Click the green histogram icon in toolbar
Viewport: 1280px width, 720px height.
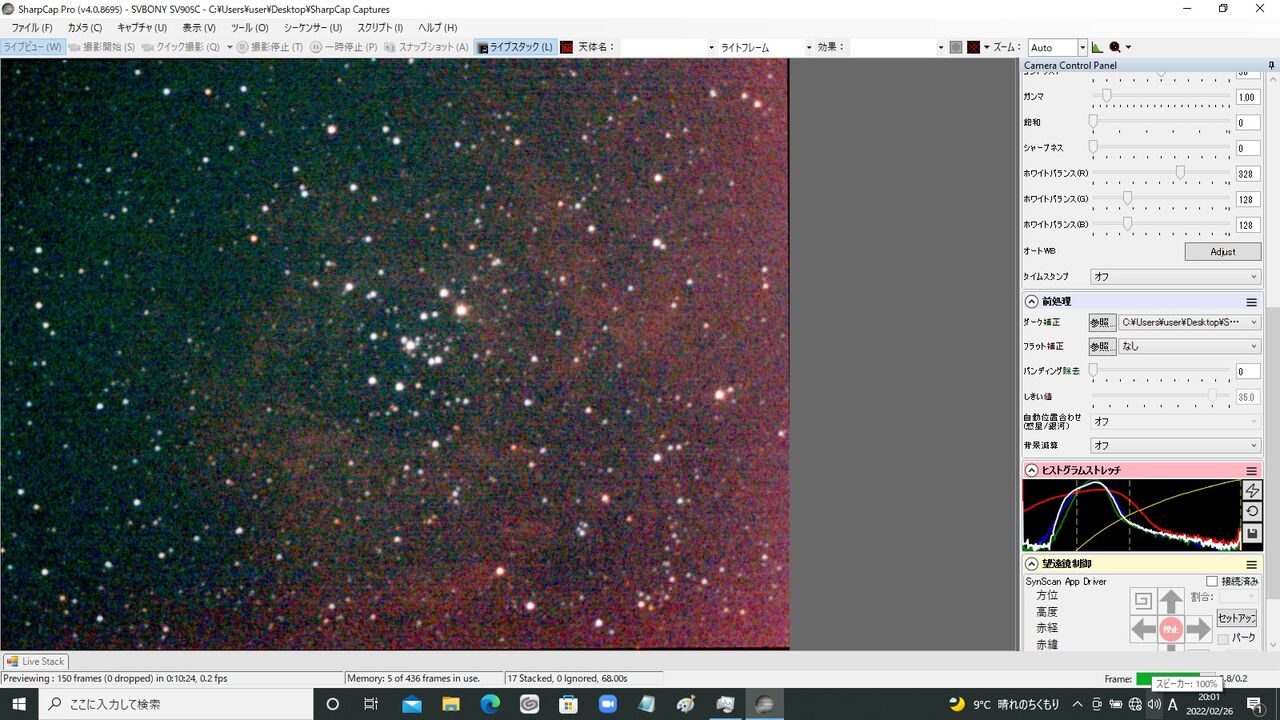1098,47
